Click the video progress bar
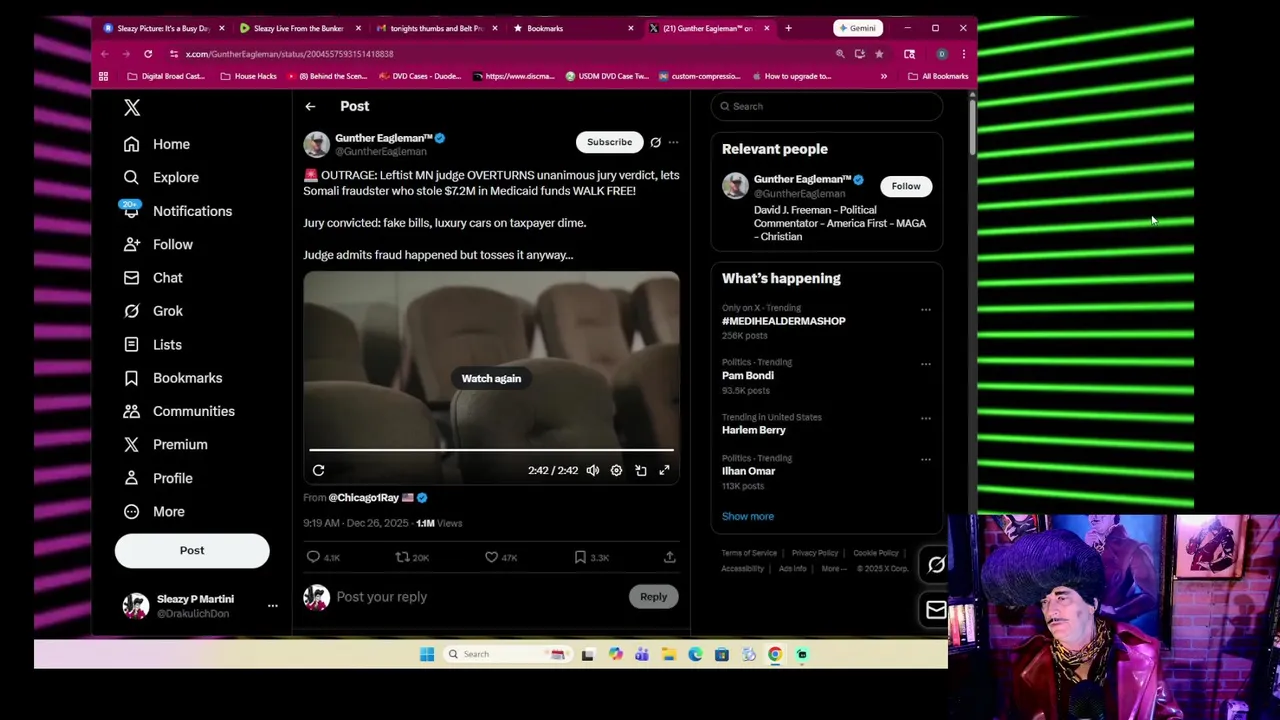 pyautogui.click(x=491, y=451)
